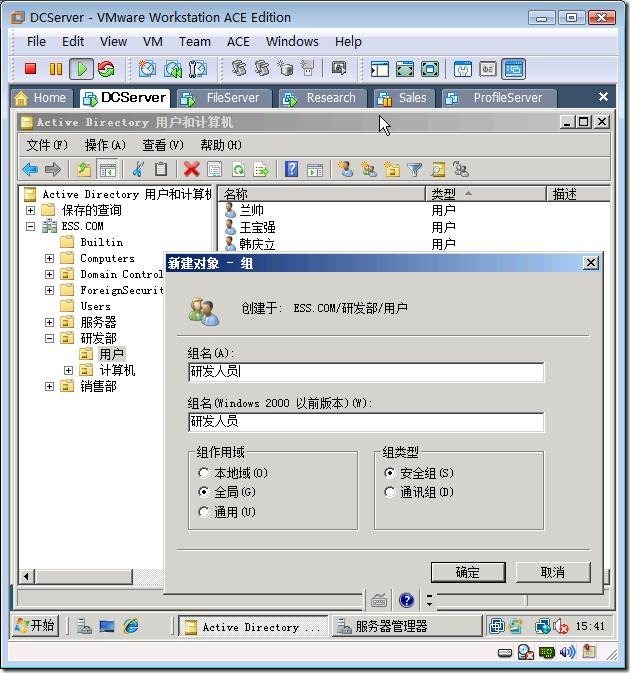Select the 本地域(O) radio button

click(x=204, y=473)
